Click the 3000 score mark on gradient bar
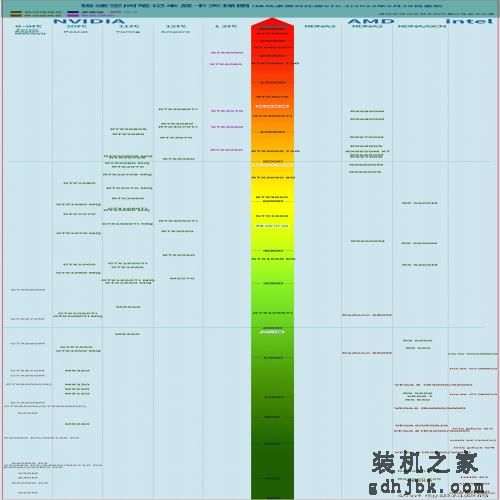Viewport: 500px width, 500px height. point(273,283)
